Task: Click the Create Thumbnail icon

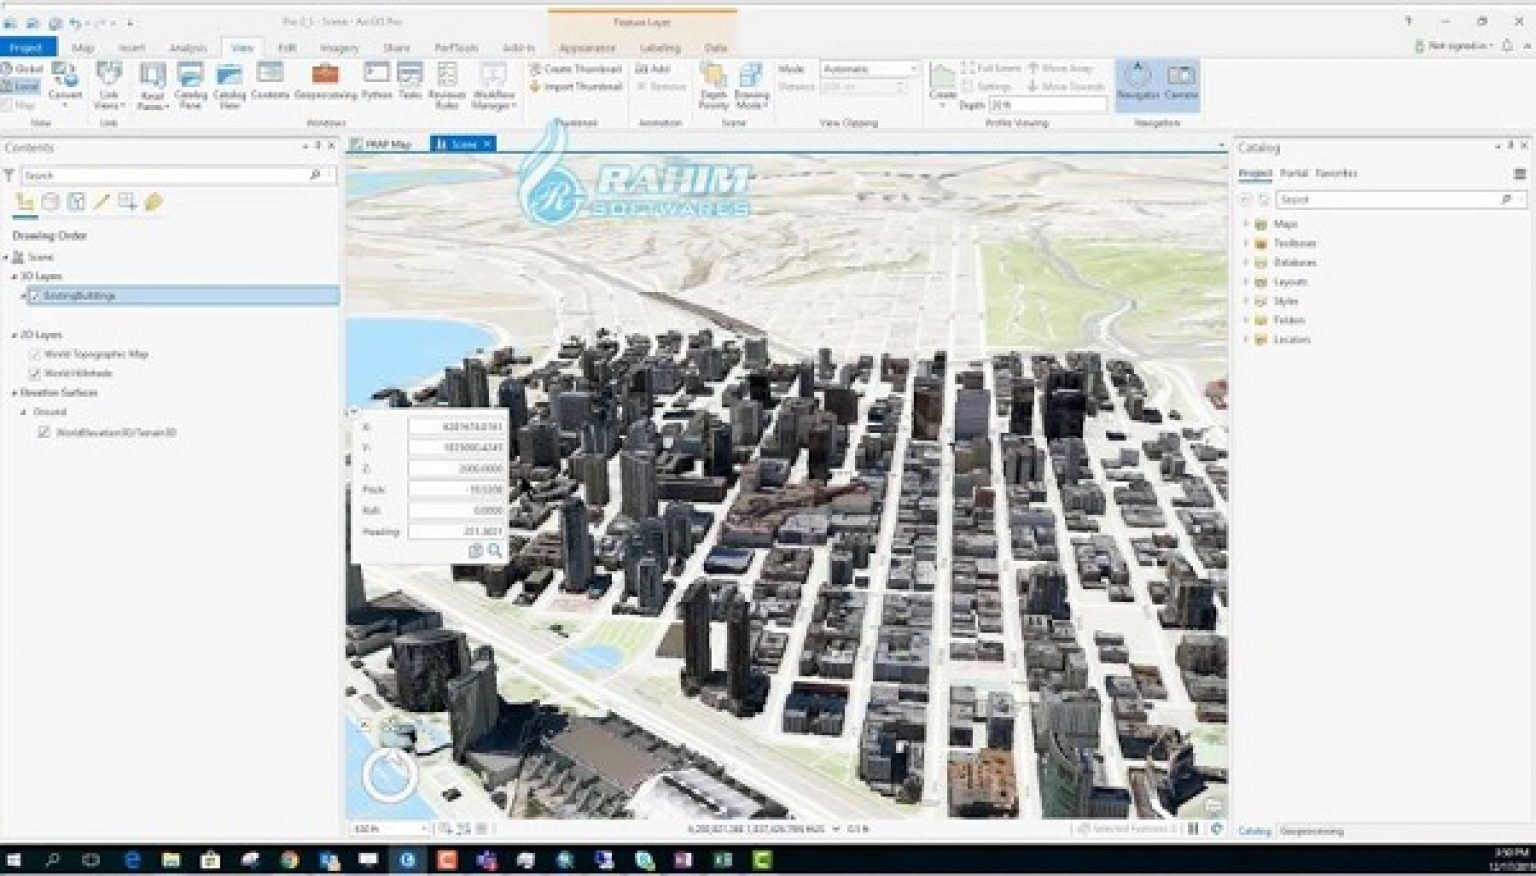Action: [x=577, y=68]
